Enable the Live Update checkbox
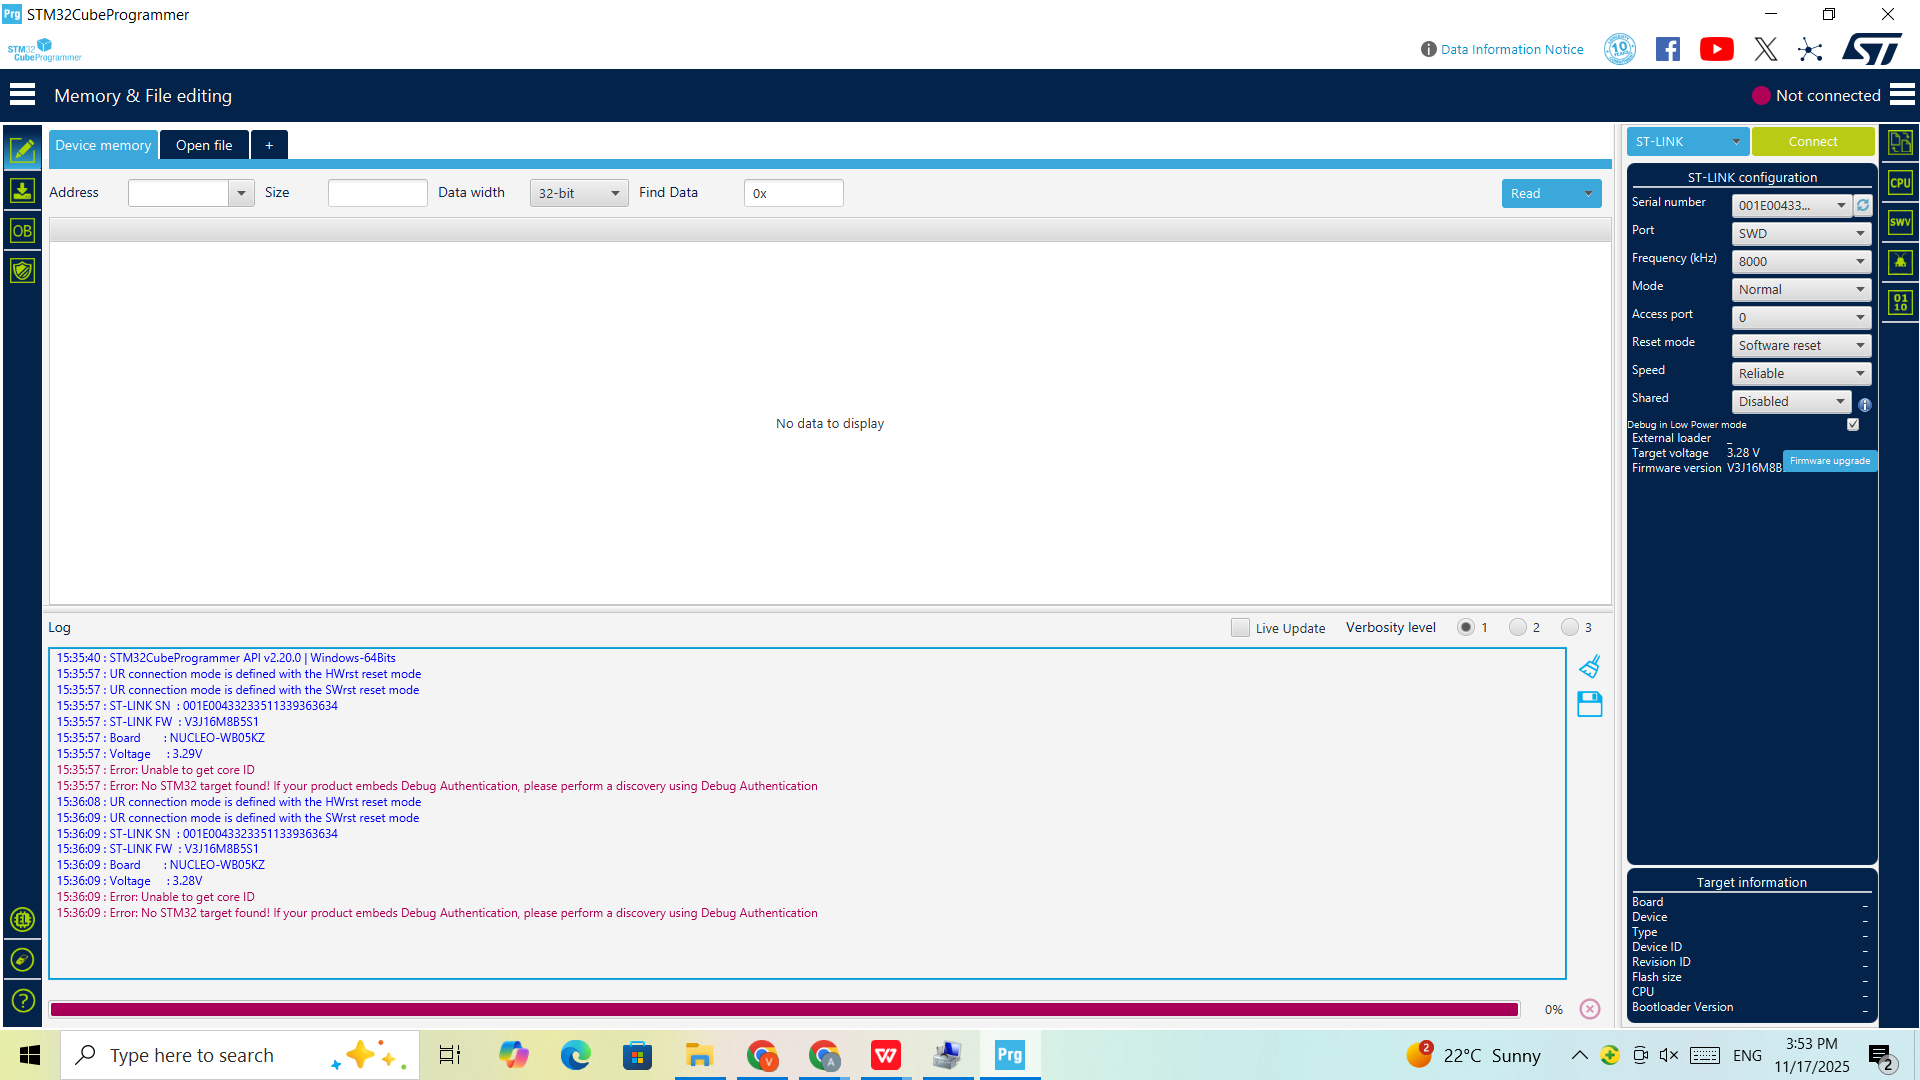 click(x=1240, y=627)
